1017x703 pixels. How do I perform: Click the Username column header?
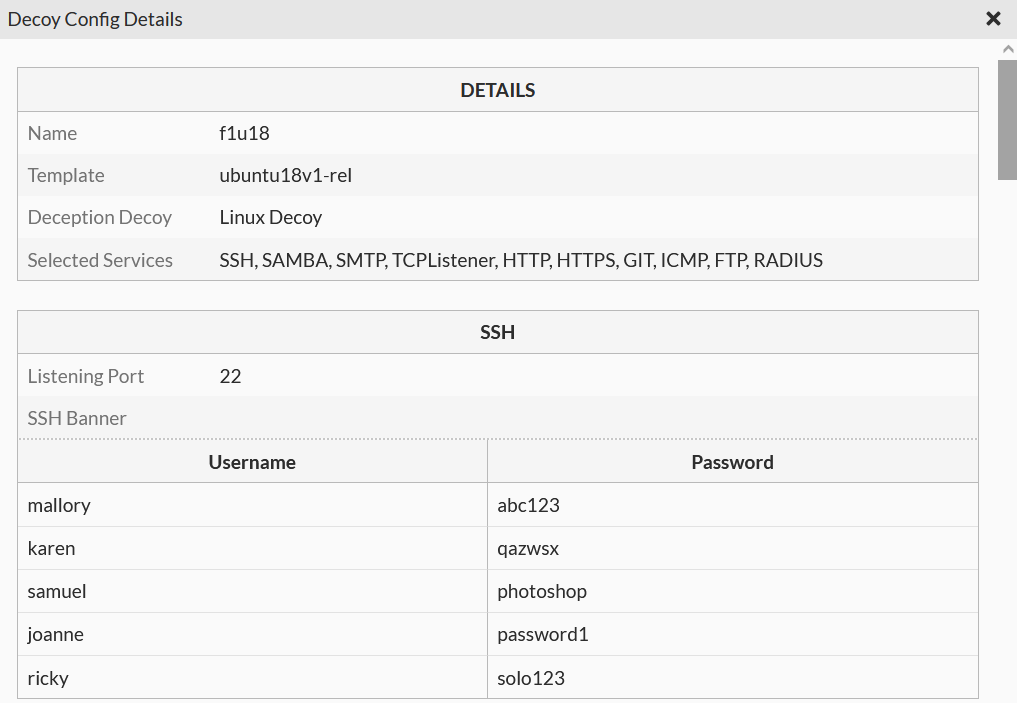[252, 462]
